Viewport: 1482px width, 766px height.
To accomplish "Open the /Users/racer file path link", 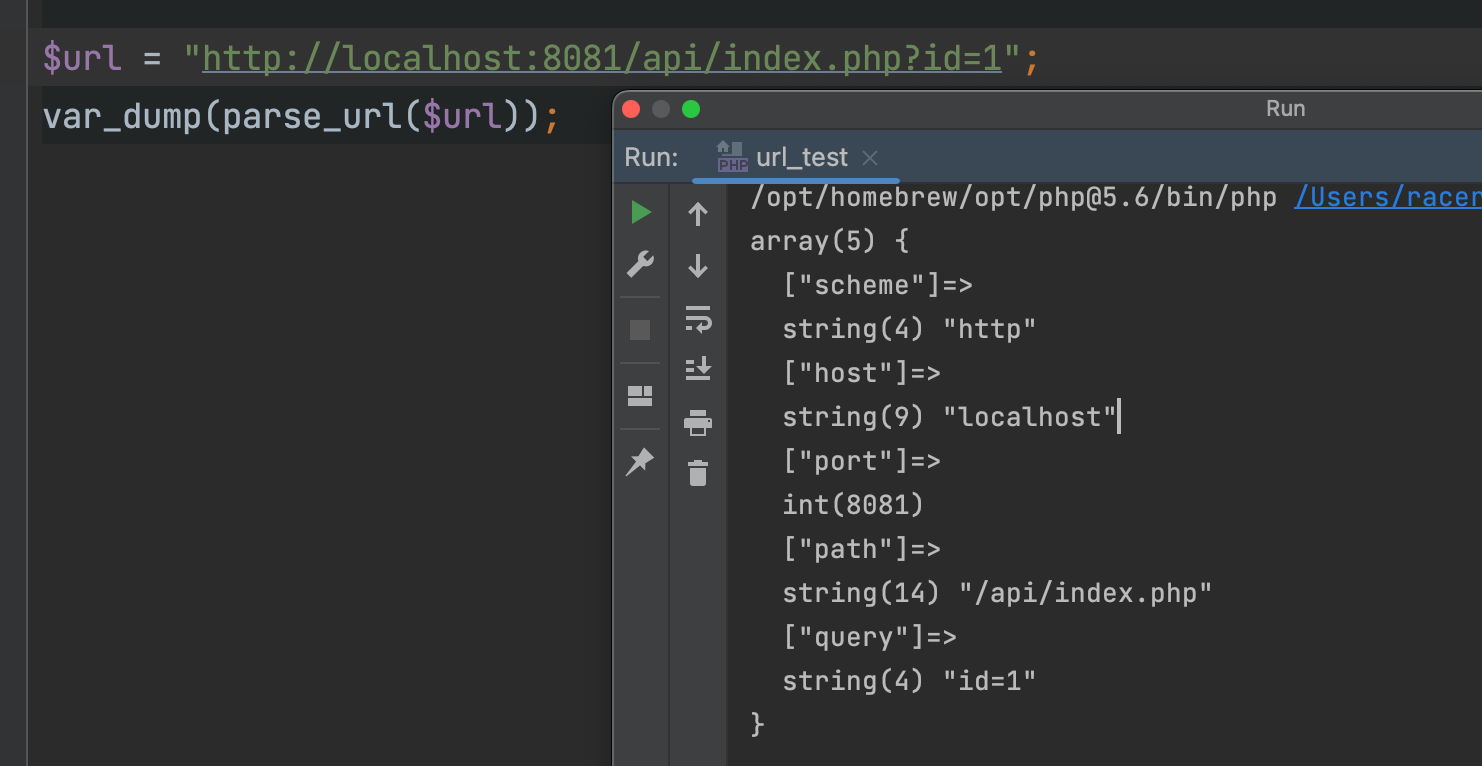I will (1388, 197).
